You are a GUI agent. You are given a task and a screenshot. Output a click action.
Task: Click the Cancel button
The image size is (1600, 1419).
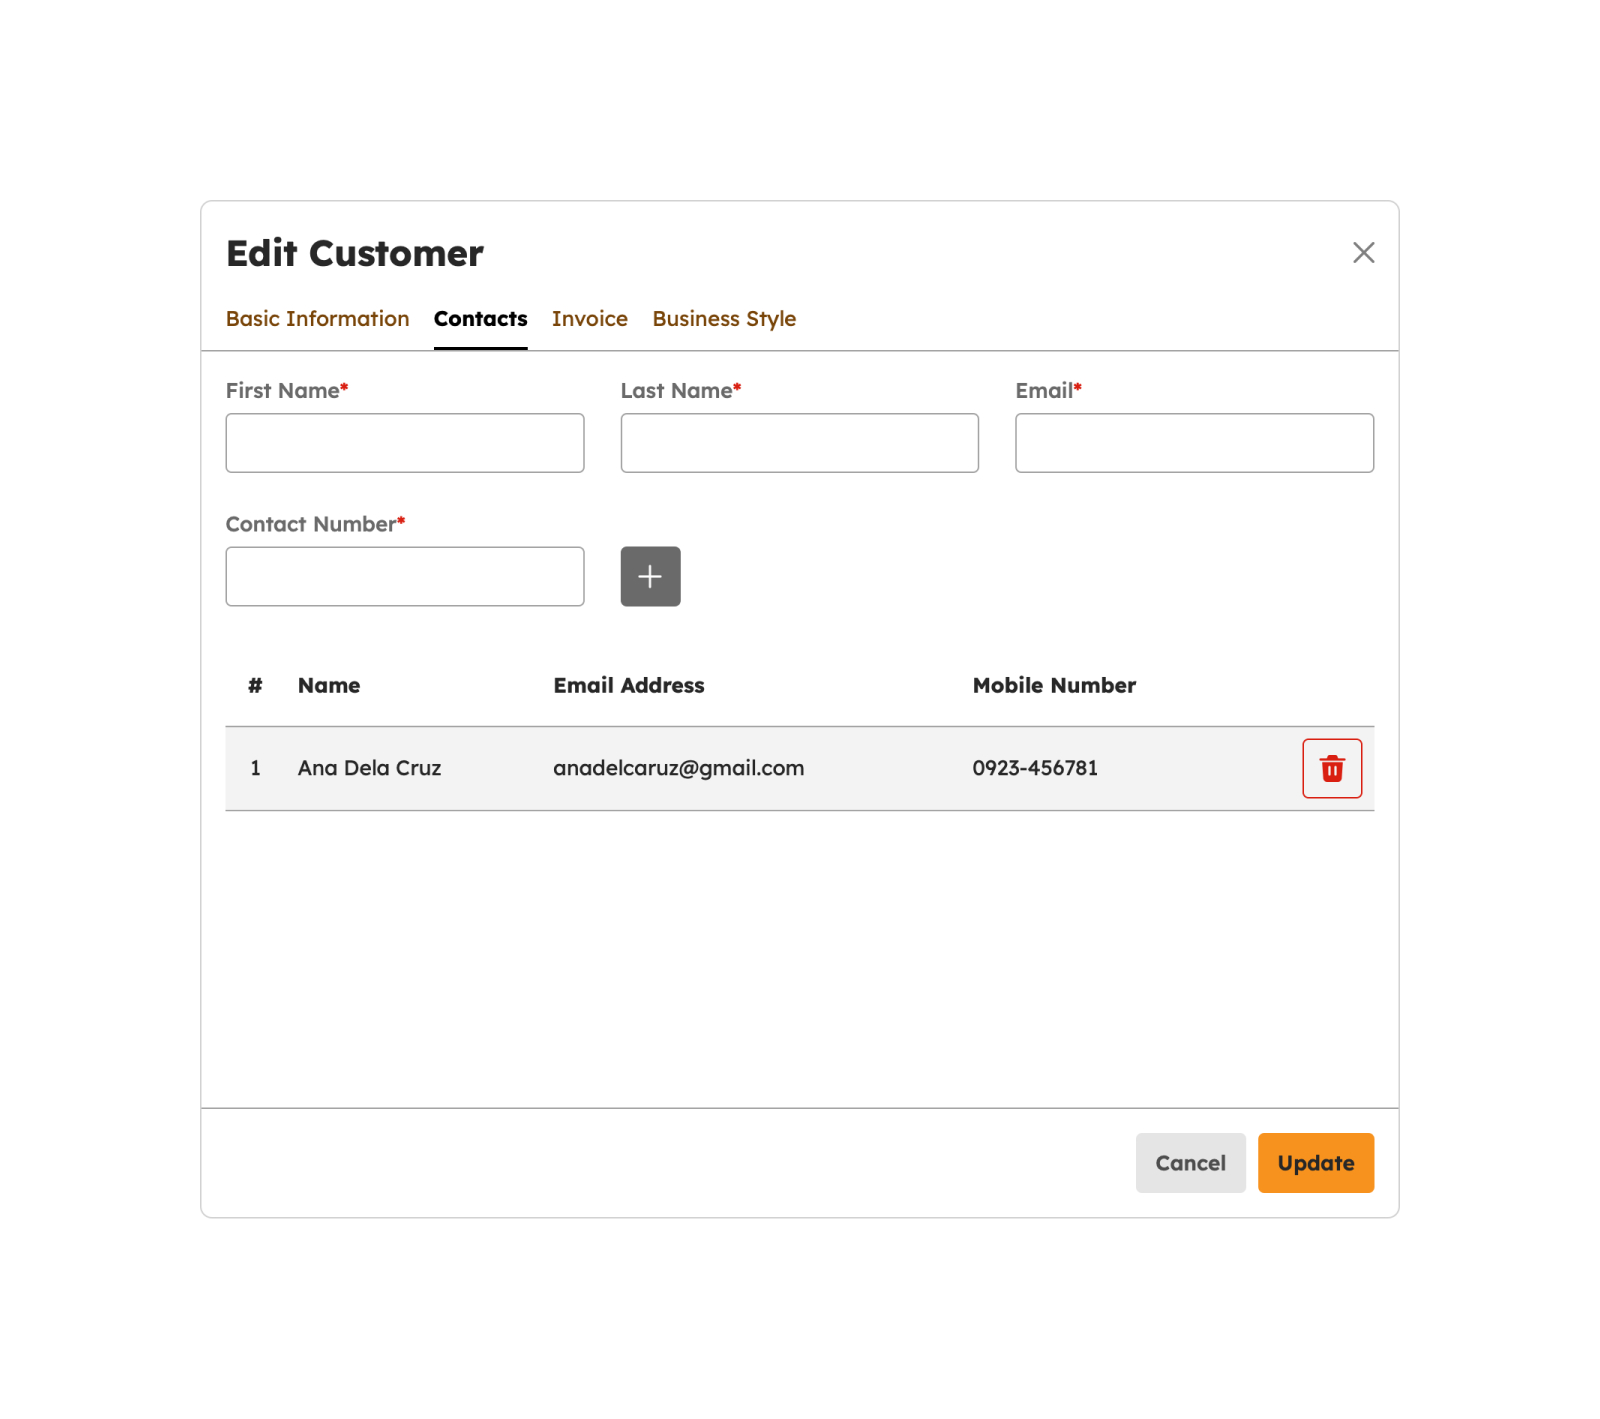1191,1163
